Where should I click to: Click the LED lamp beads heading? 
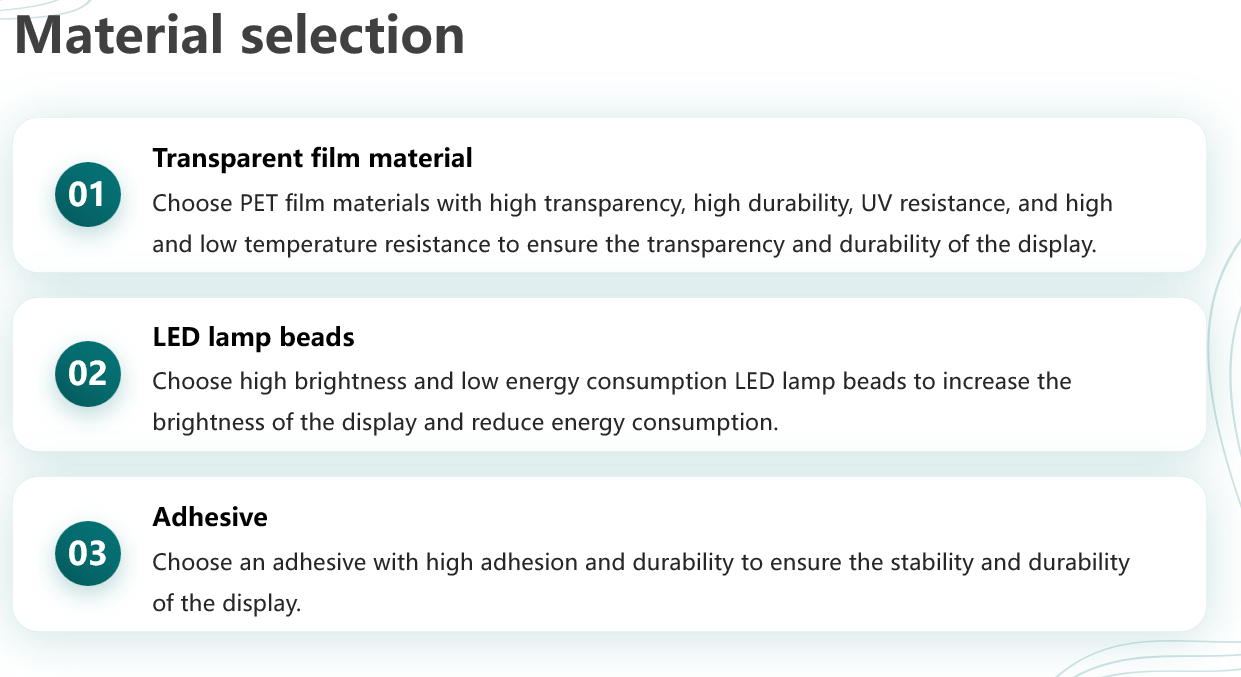pos(253,338)
